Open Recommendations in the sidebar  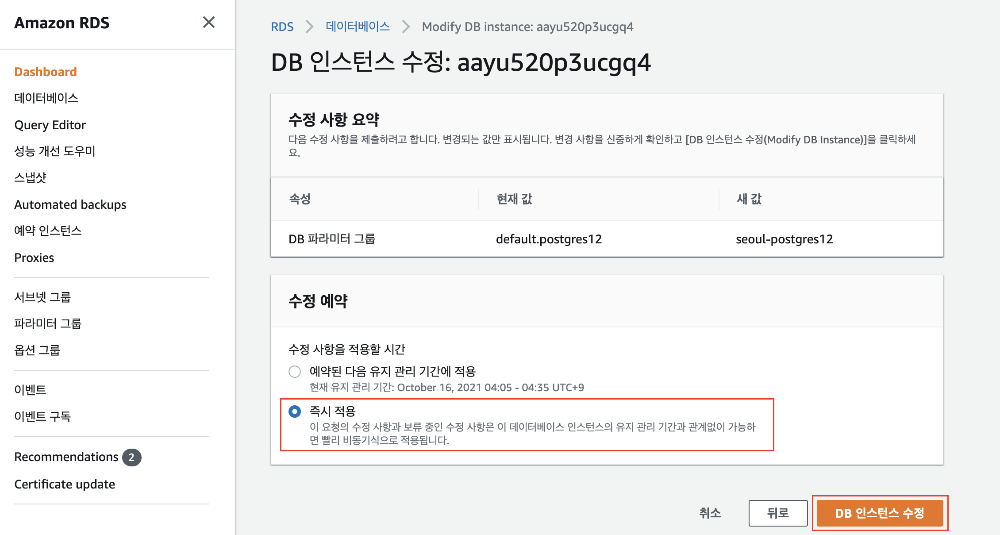click(66, 457)
